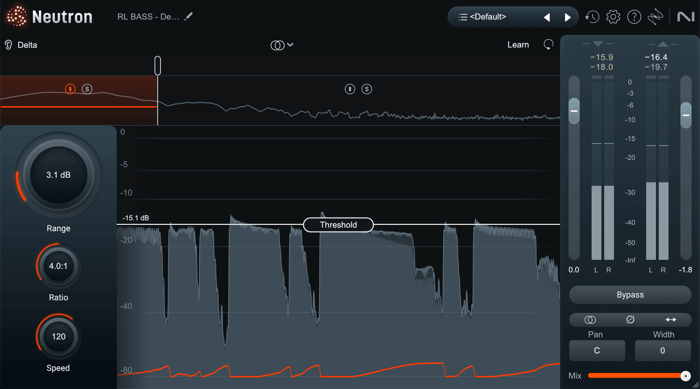Click input gain readout 0.0
This screenshot has height=389, width=700.
pos(574,270)
